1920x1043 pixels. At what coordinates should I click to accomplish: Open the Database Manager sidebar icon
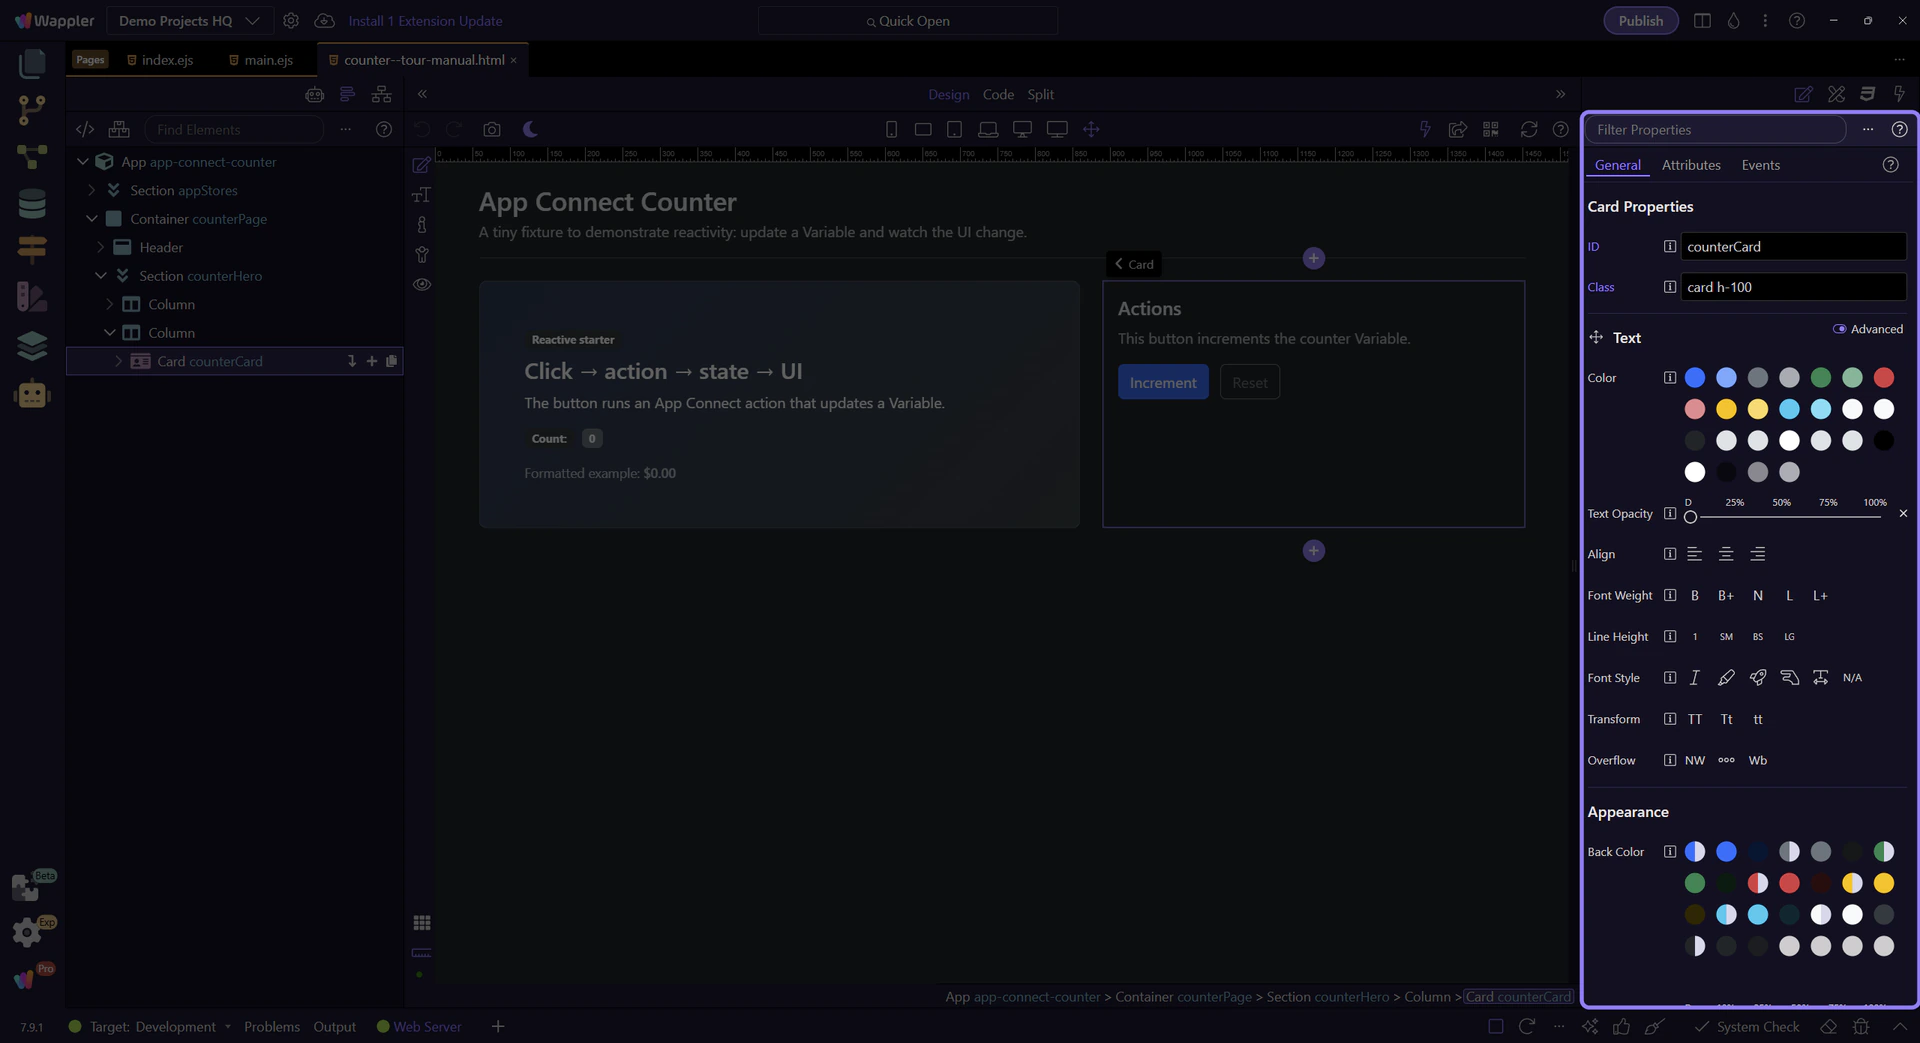coord(32,204)
